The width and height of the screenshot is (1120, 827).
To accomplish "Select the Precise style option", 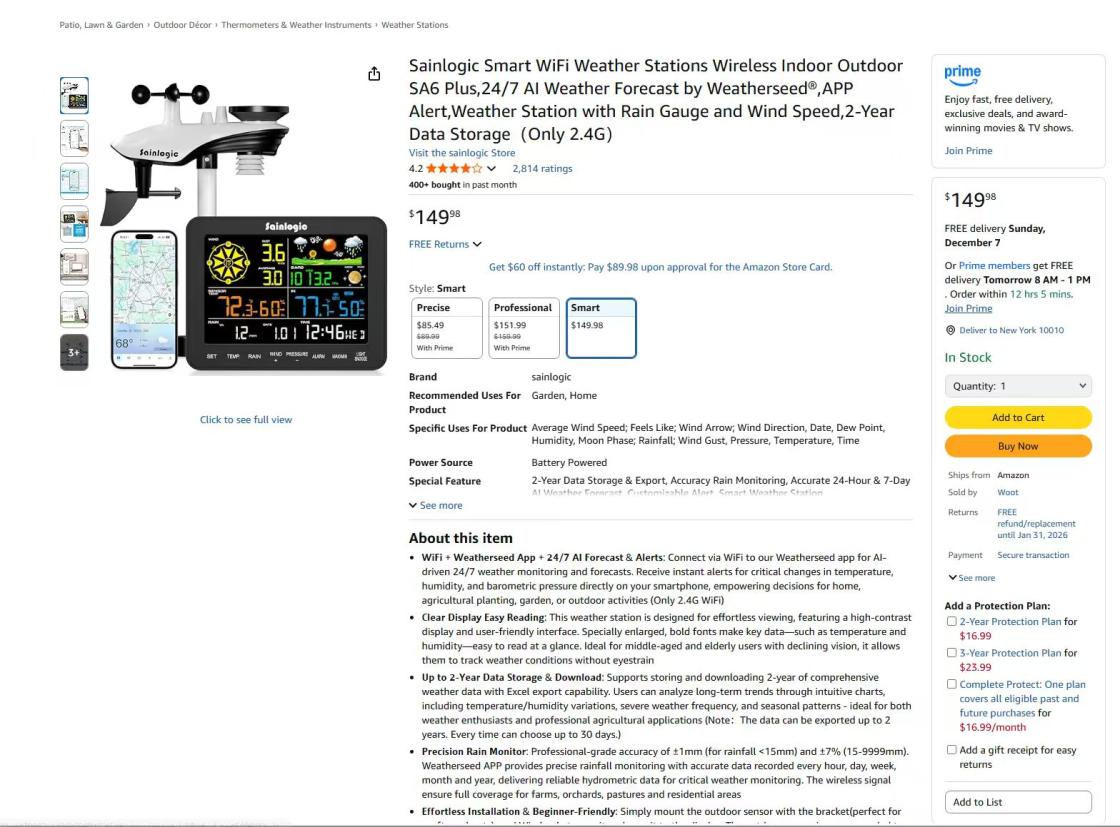I will click(447, 328).
